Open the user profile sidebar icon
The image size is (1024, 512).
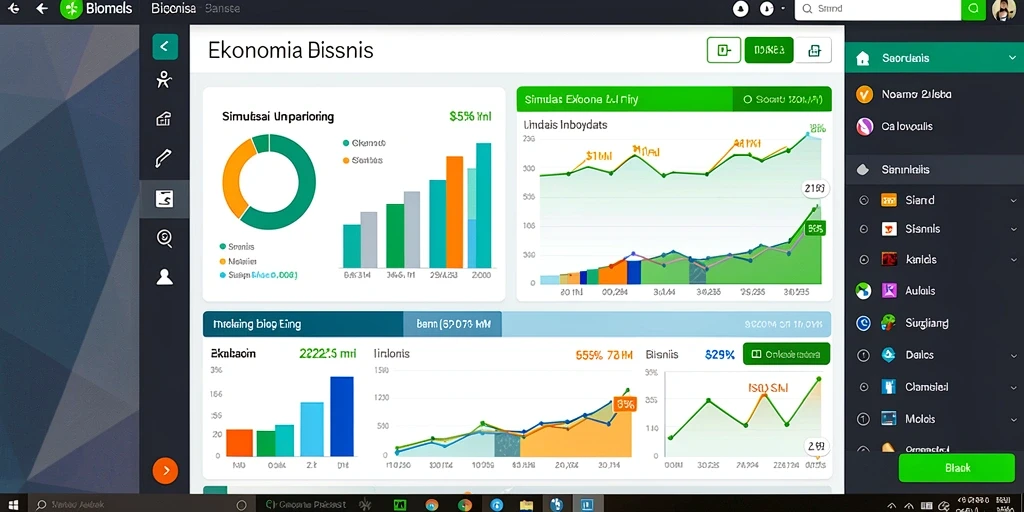(165, 277)
